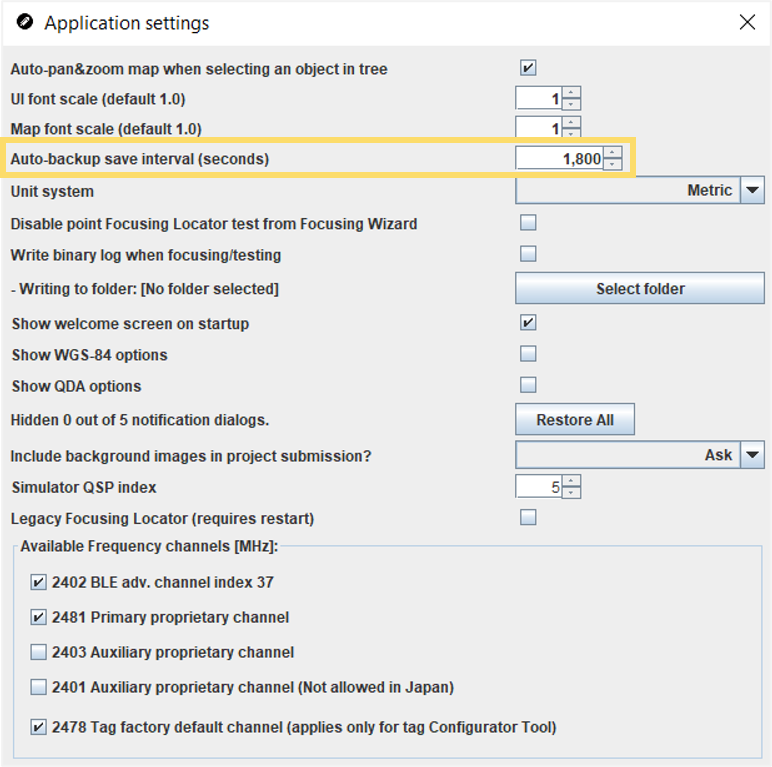
Task: Uncheck 2402 BLE adv. channel index 37
Action: click(x=38, y=582)
